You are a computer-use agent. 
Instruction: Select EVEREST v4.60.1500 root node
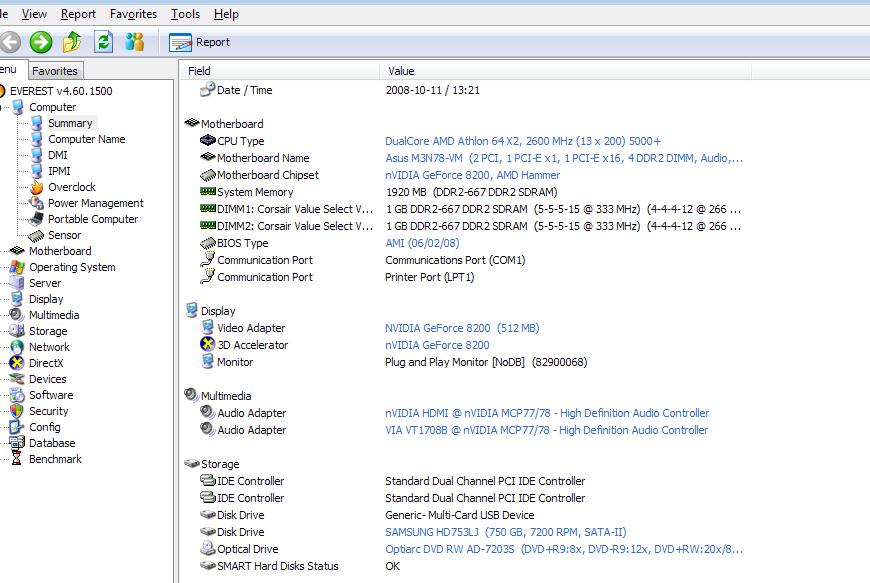[x=61, y=91]
